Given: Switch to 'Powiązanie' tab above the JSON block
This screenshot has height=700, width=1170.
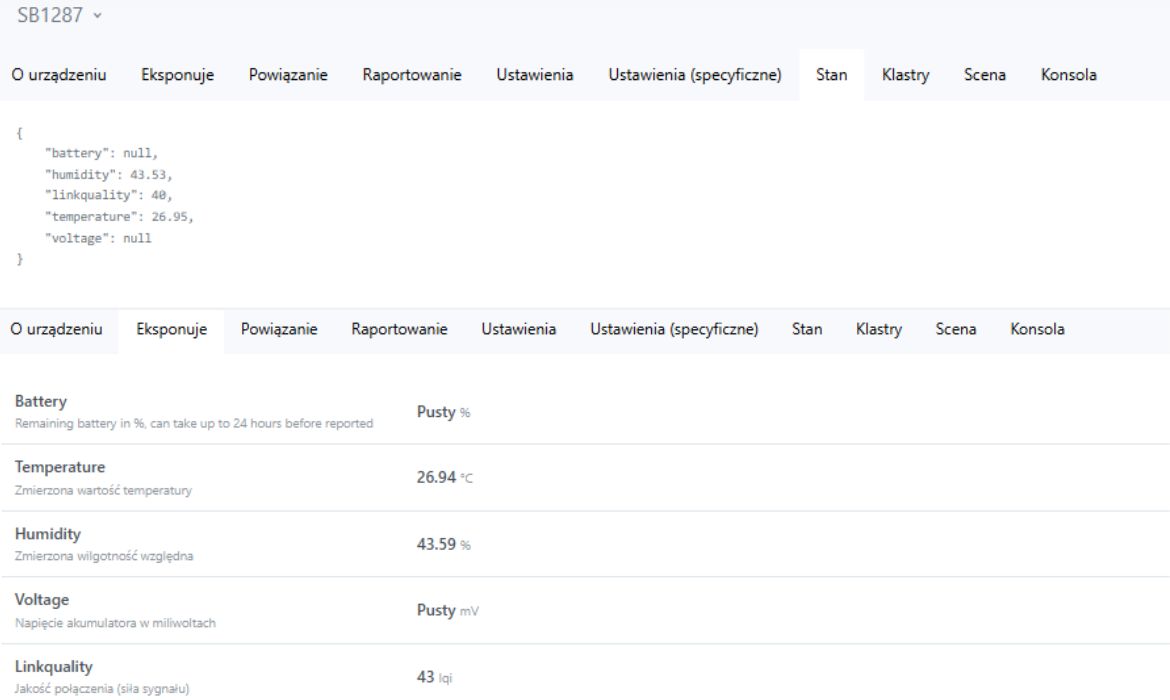Looking at the screenshot, I should coord(288,76).
